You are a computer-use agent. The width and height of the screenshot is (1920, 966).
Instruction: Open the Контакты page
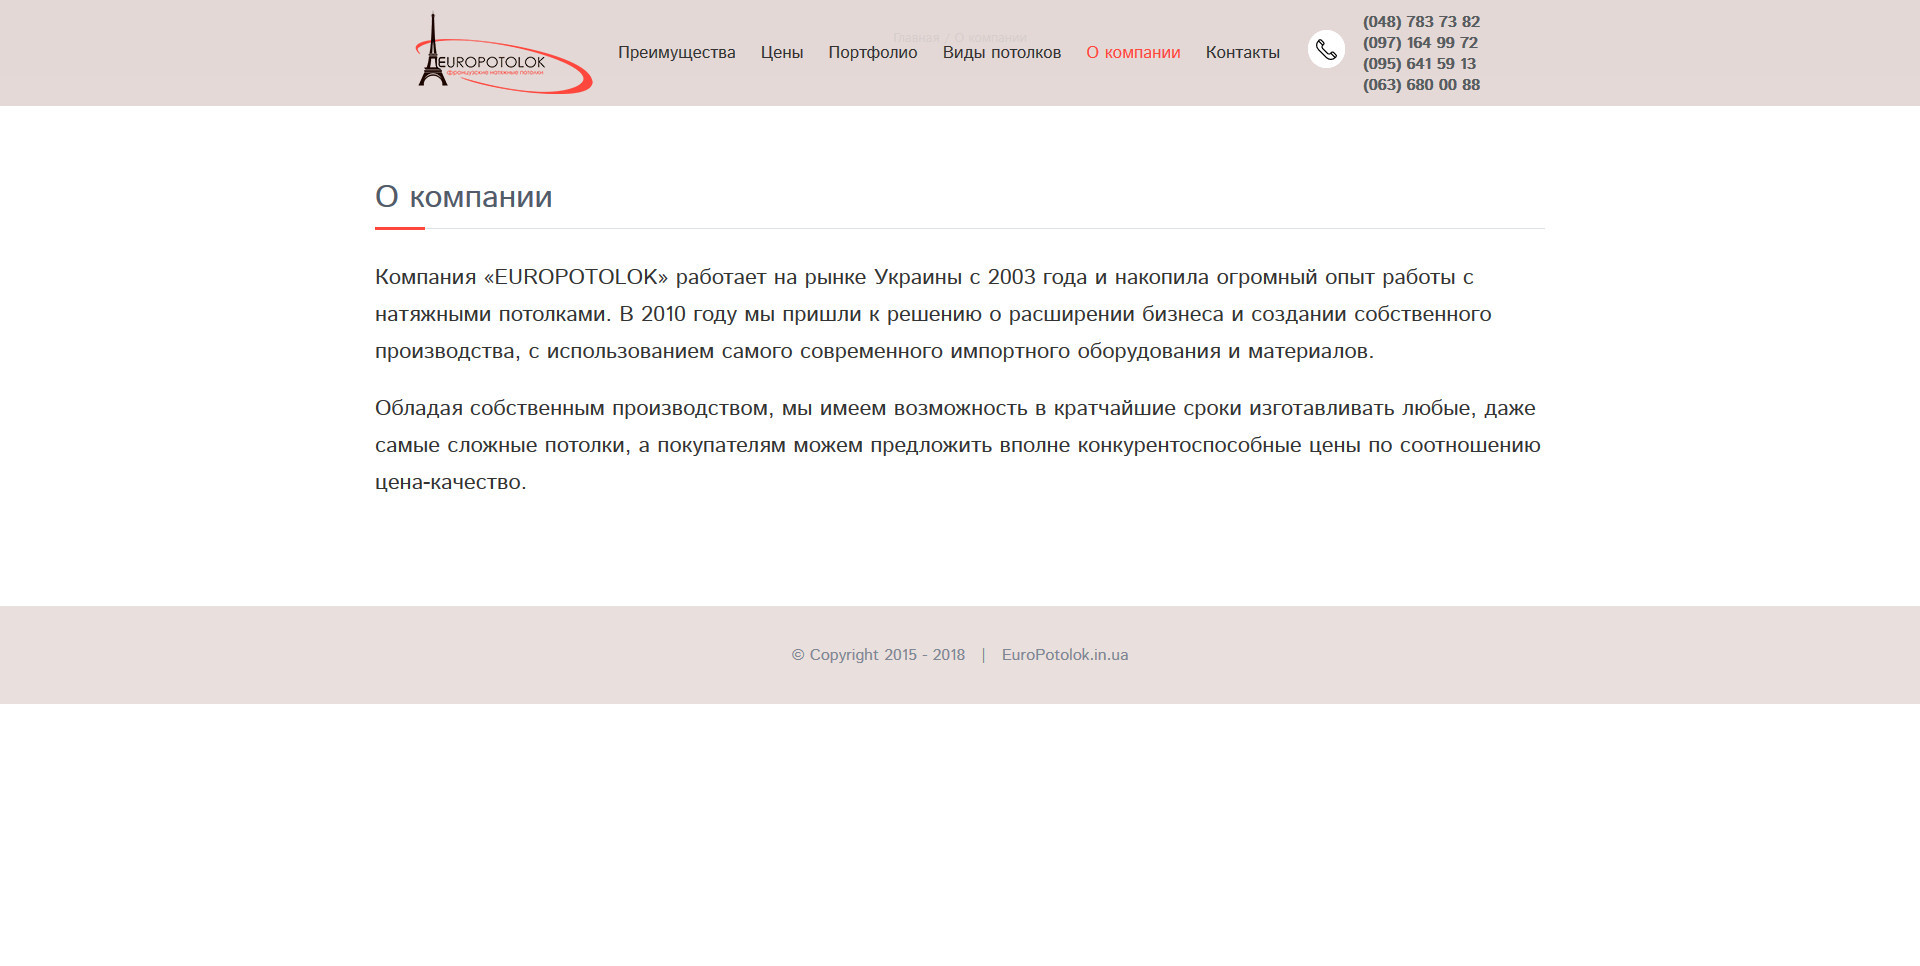point(1242,53)
